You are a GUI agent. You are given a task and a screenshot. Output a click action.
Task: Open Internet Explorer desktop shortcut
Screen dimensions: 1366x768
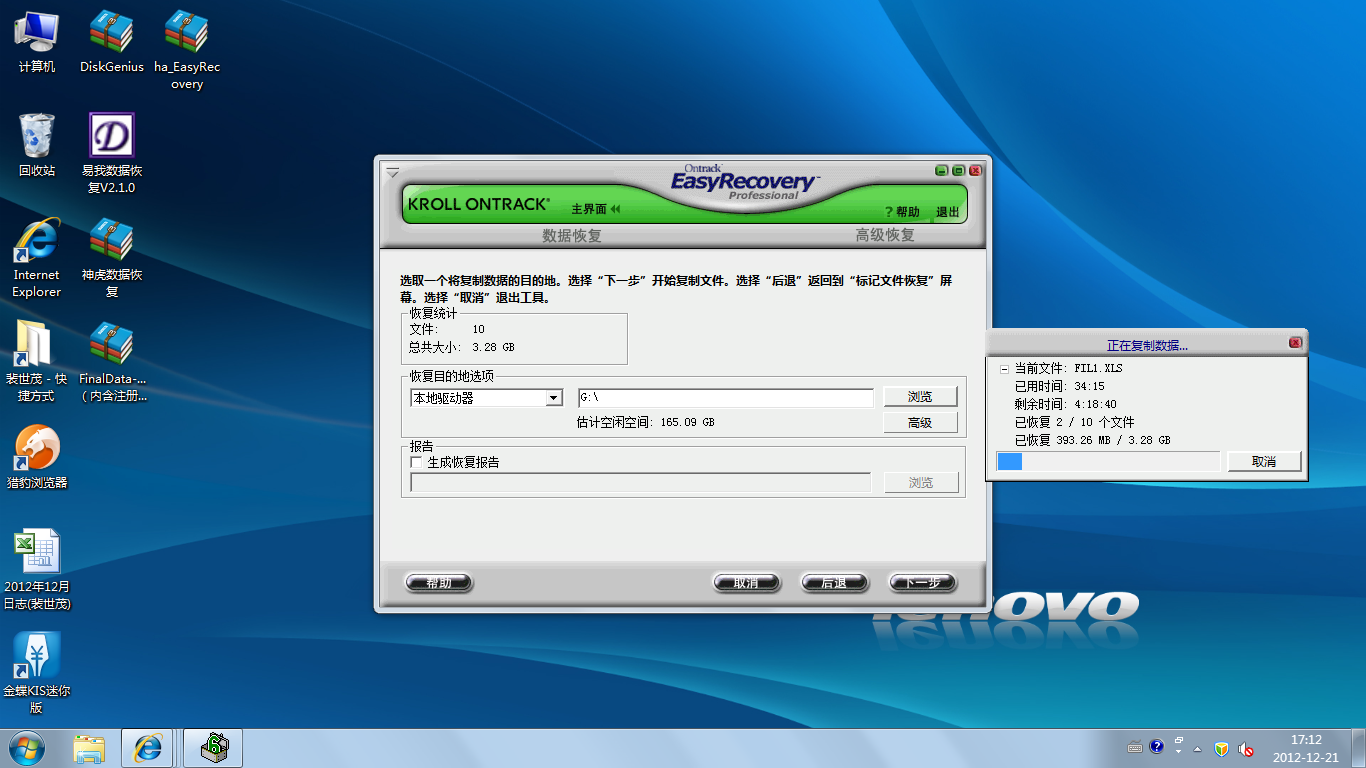(37, 257)
